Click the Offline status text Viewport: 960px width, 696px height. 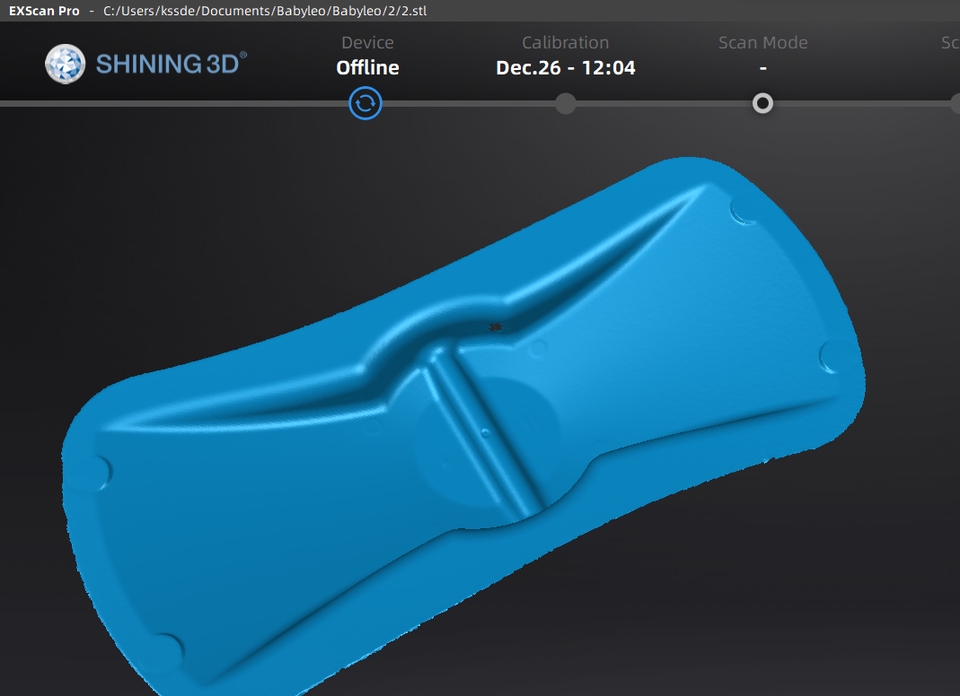[x=367, y=67]
